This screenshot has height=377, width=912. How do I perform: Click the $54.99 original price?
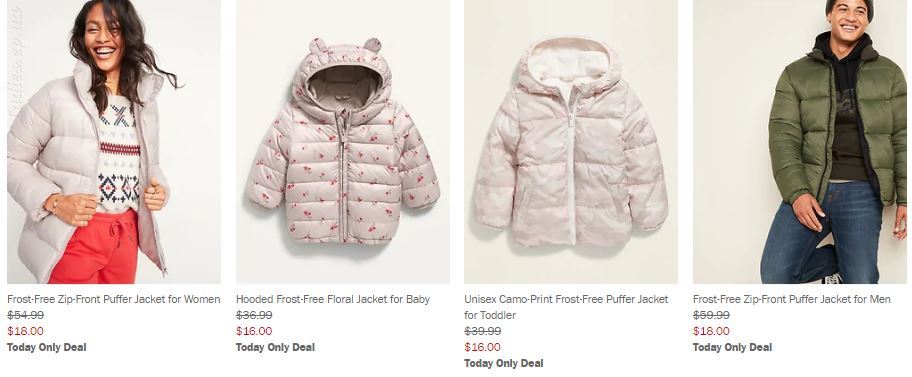point(25,315)
